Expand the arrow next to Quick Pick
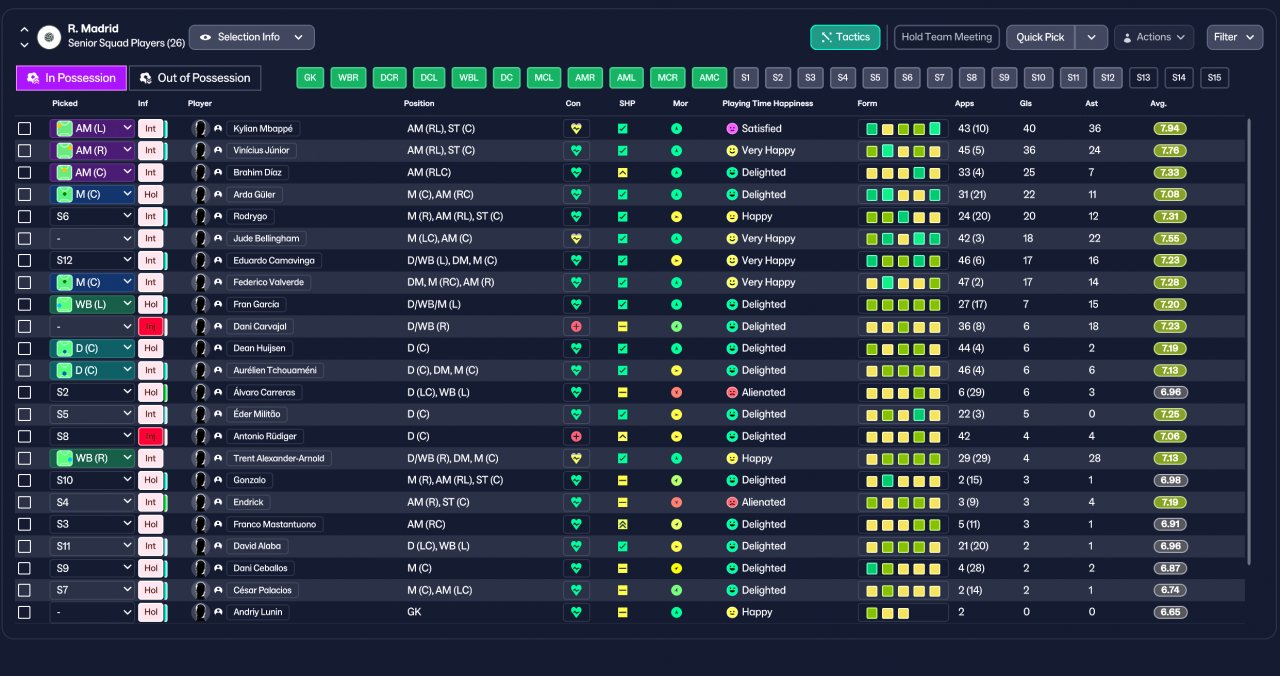1280x676 pixels. 1091,37
